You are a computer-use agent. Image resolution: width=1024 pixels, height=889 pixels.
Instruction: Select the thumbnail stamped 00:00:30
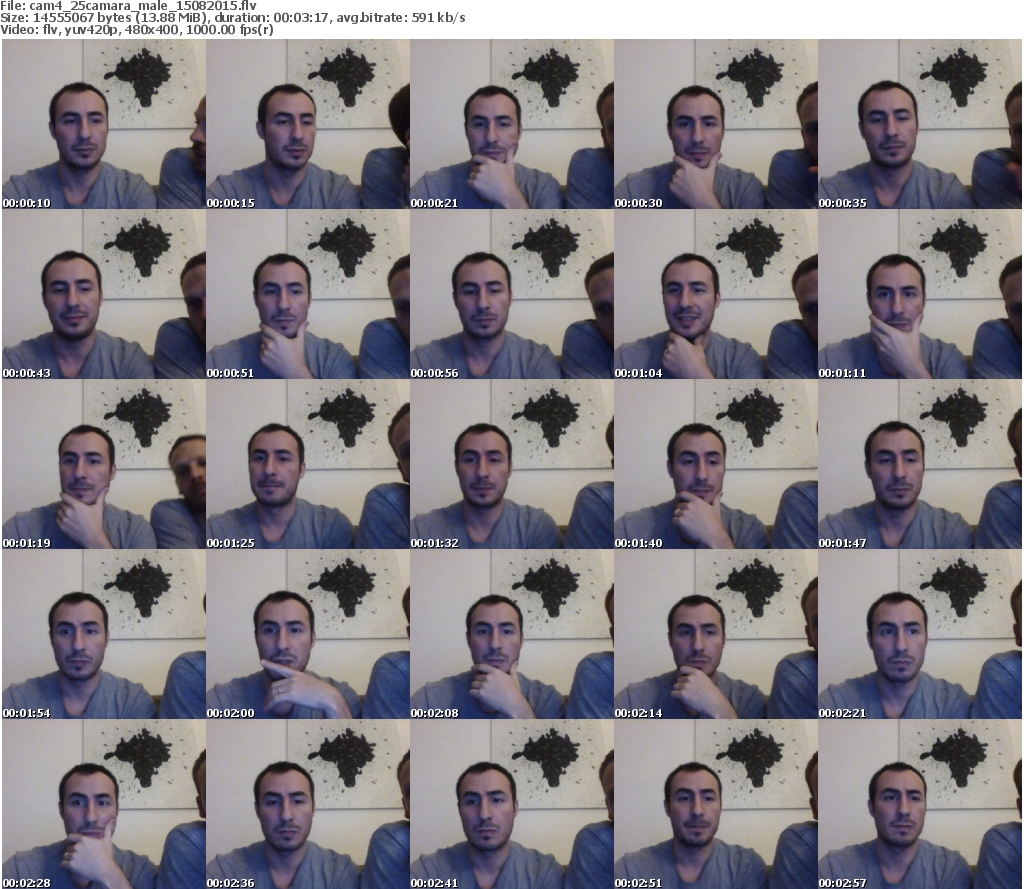point(716,124)
